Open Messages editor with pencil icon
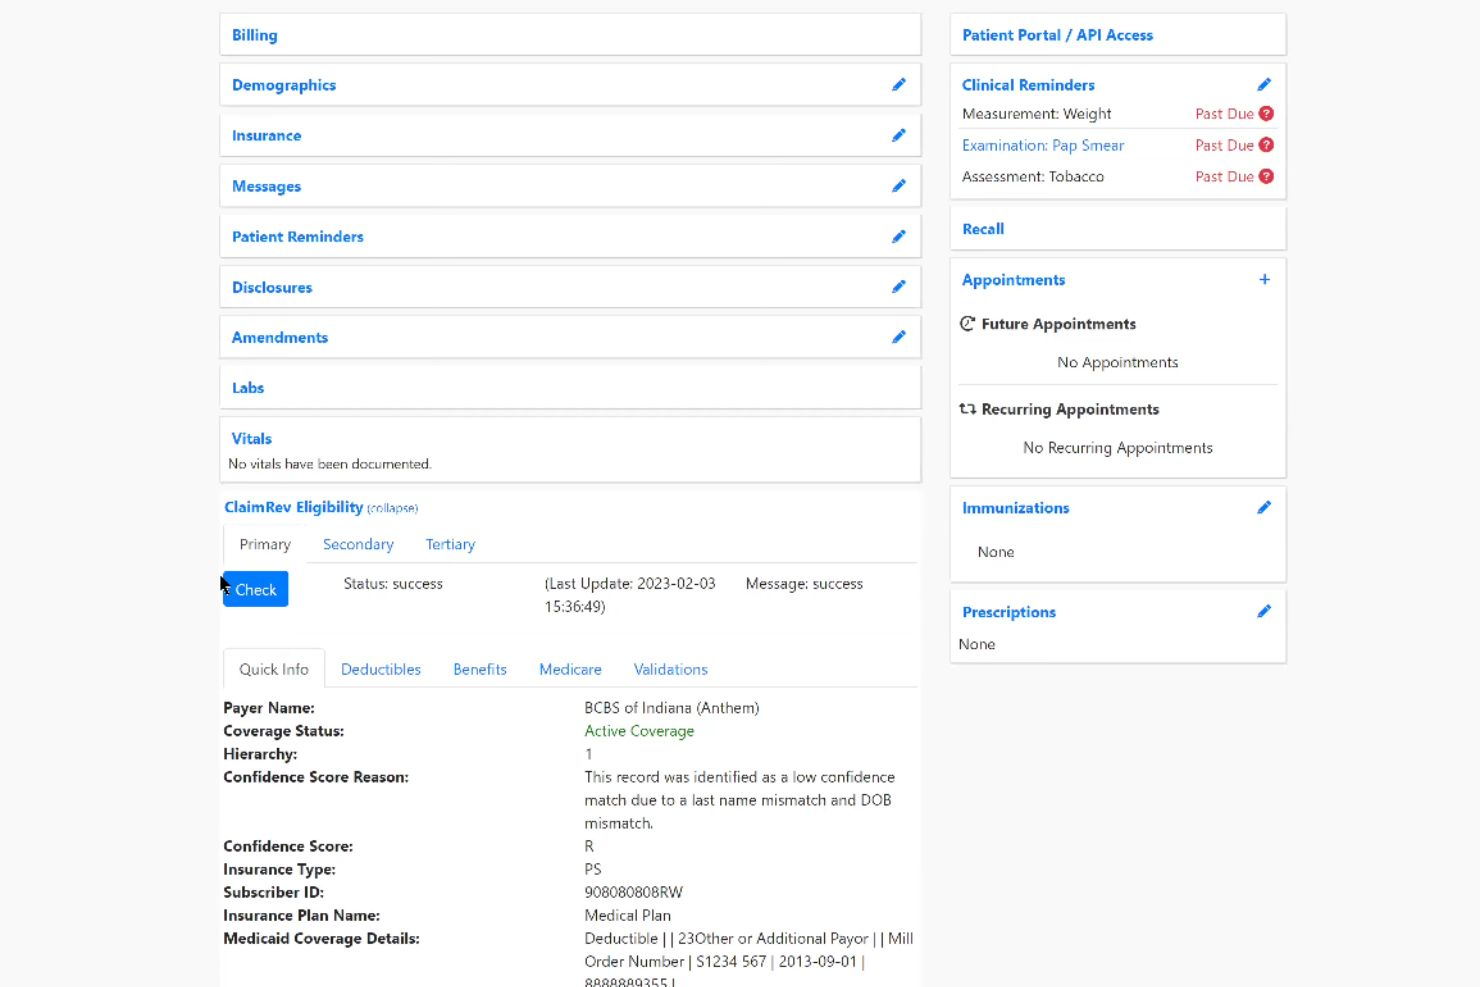Image resolution: width=1480 pixels, height=987 pixels. [898, 186]
